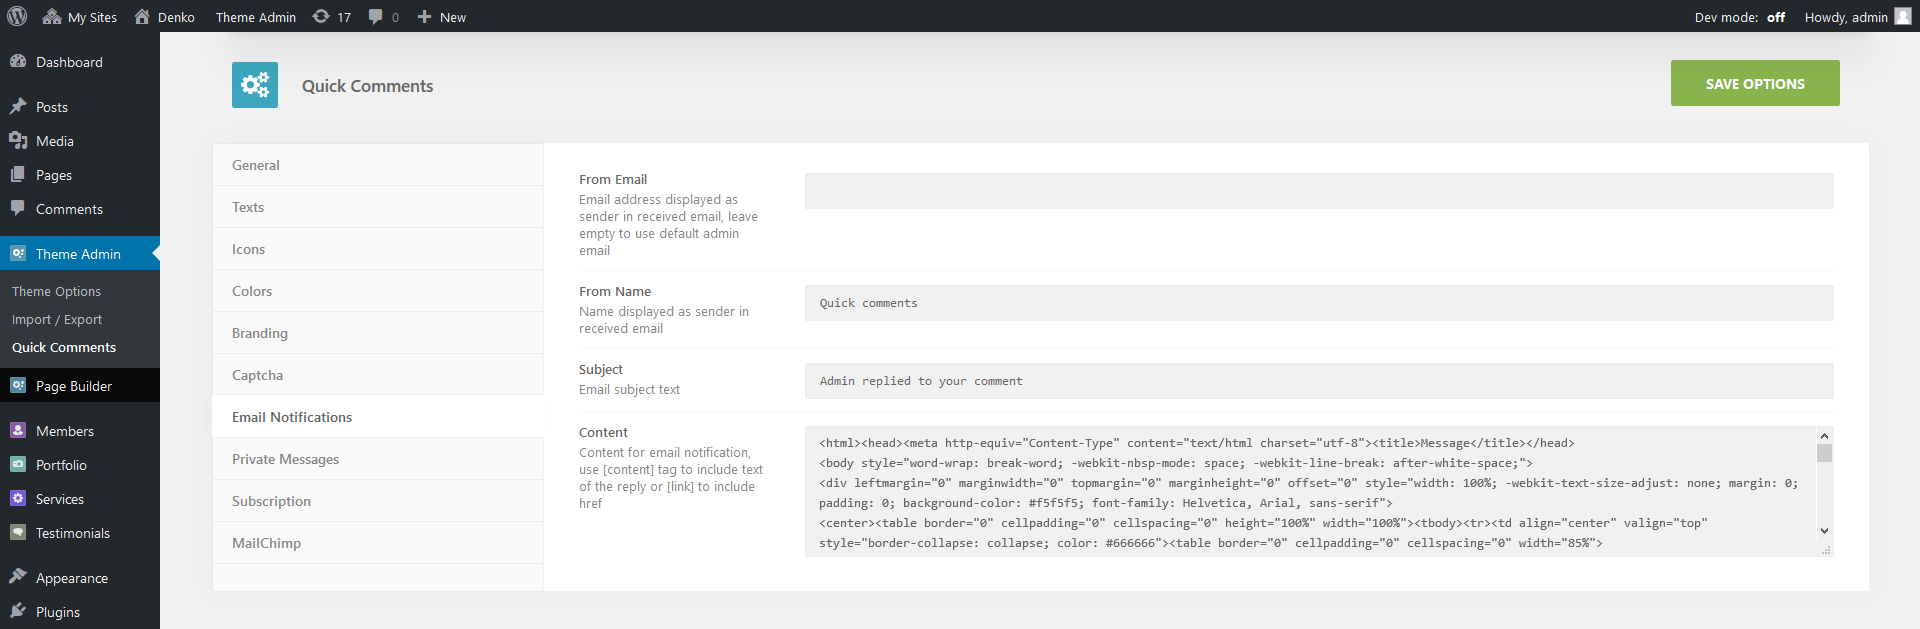Click the Page Builder icon
This screenshot has height=629, width=1920.
17,385
